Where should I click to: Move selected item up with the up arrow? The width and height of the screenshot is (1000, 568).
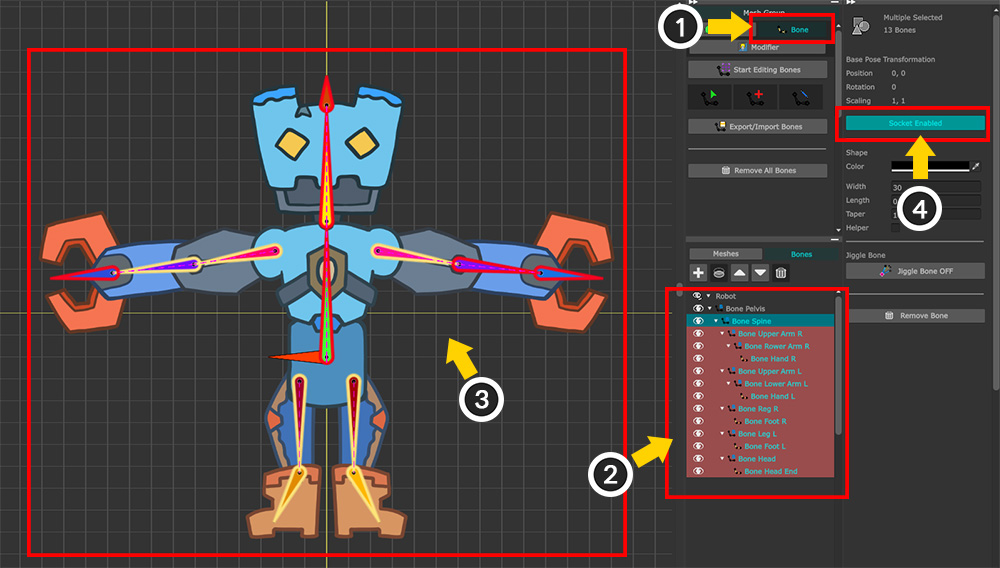tap(740, 273)
